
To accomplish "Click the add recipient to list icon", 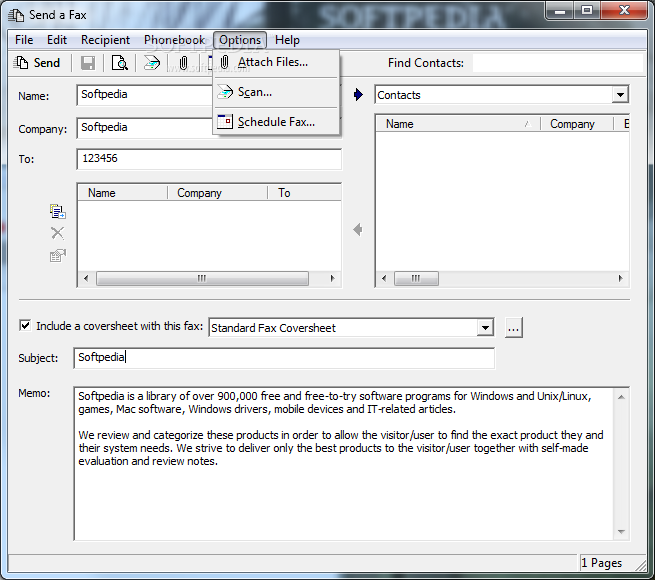I will pos(58,211).
